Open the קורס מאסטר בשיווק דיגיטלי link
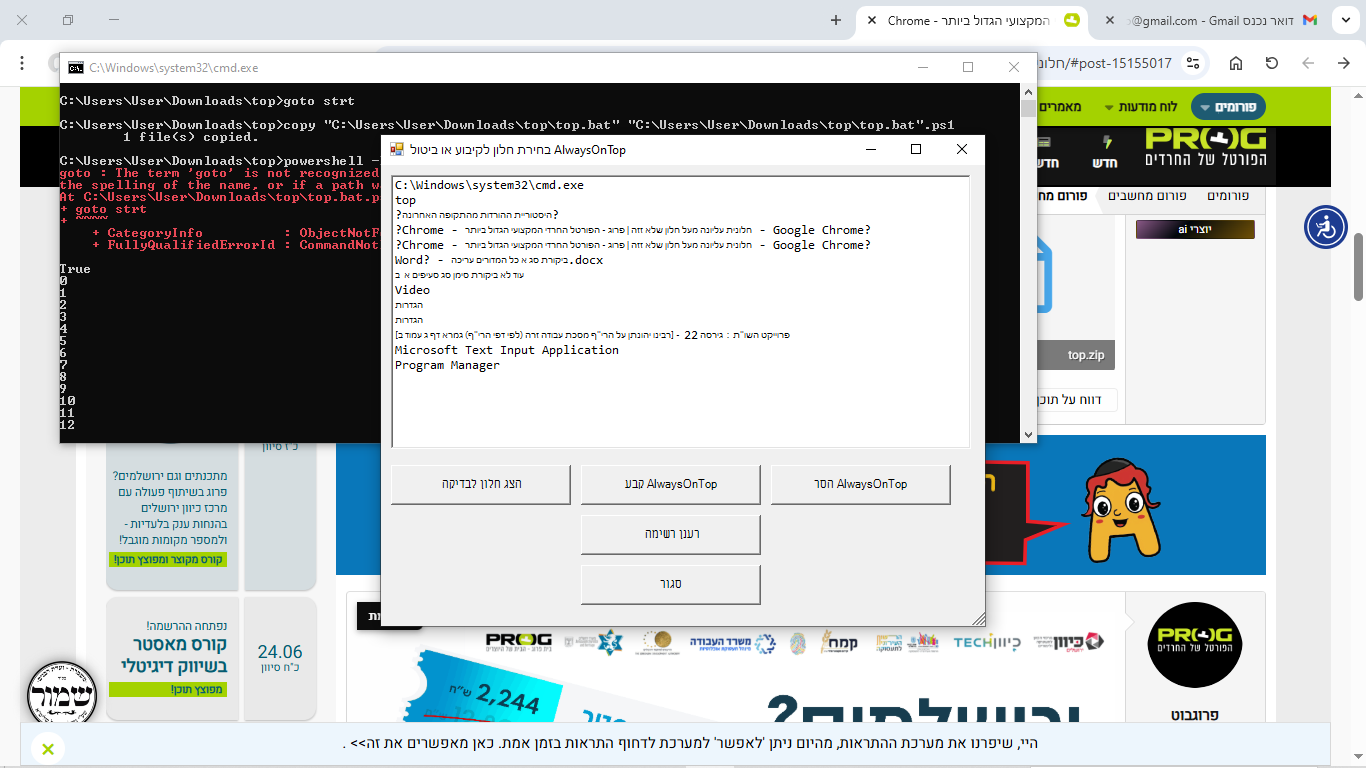Image resolution: width=1366 pixels, height=768 pixels. [174, 655]
